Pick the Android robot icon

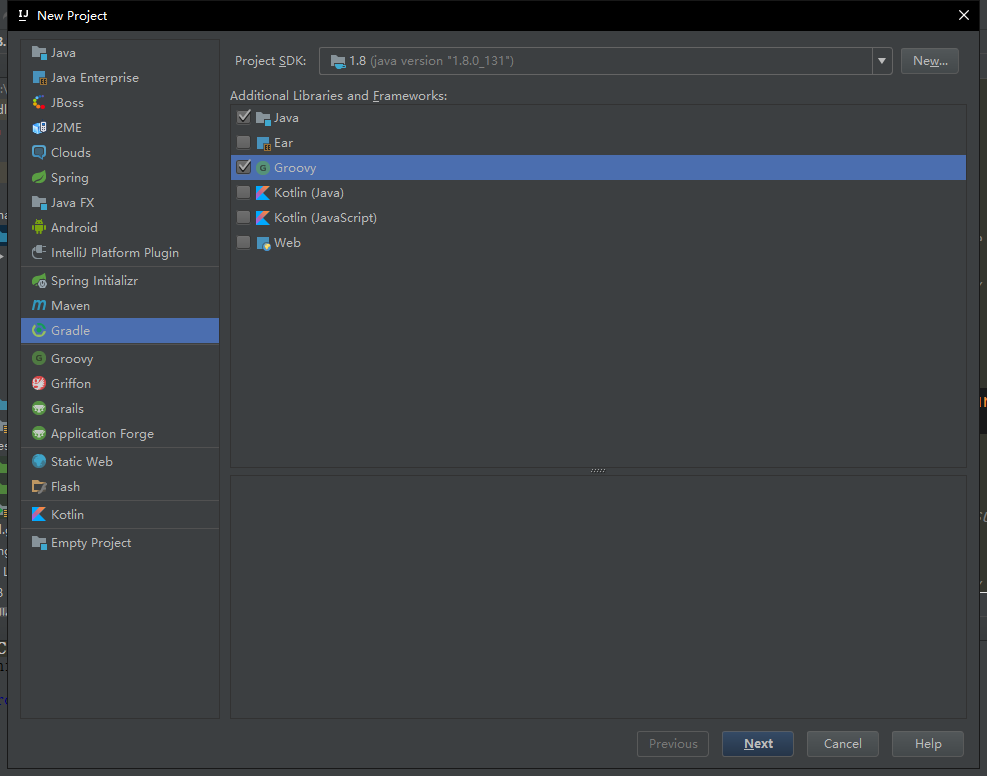click(39, 227)
